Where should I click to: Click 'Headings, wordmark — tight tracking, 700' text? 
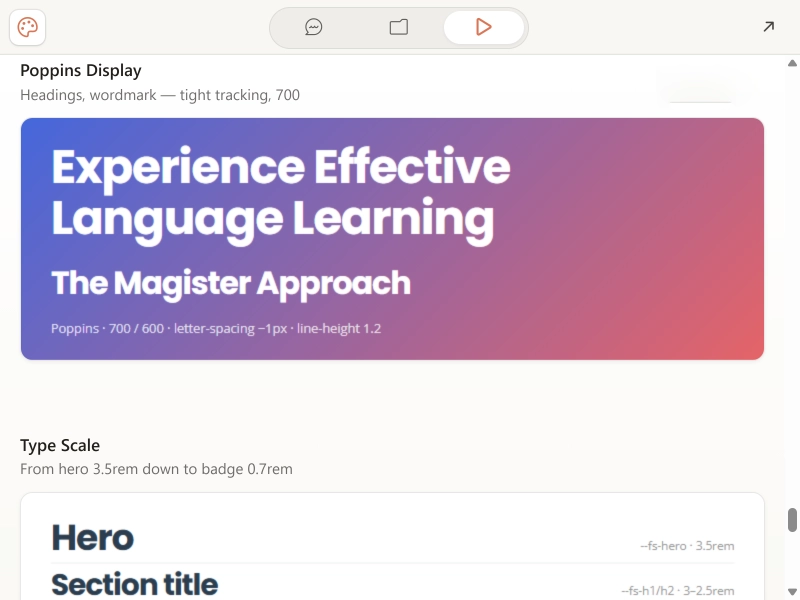point(160,95)
